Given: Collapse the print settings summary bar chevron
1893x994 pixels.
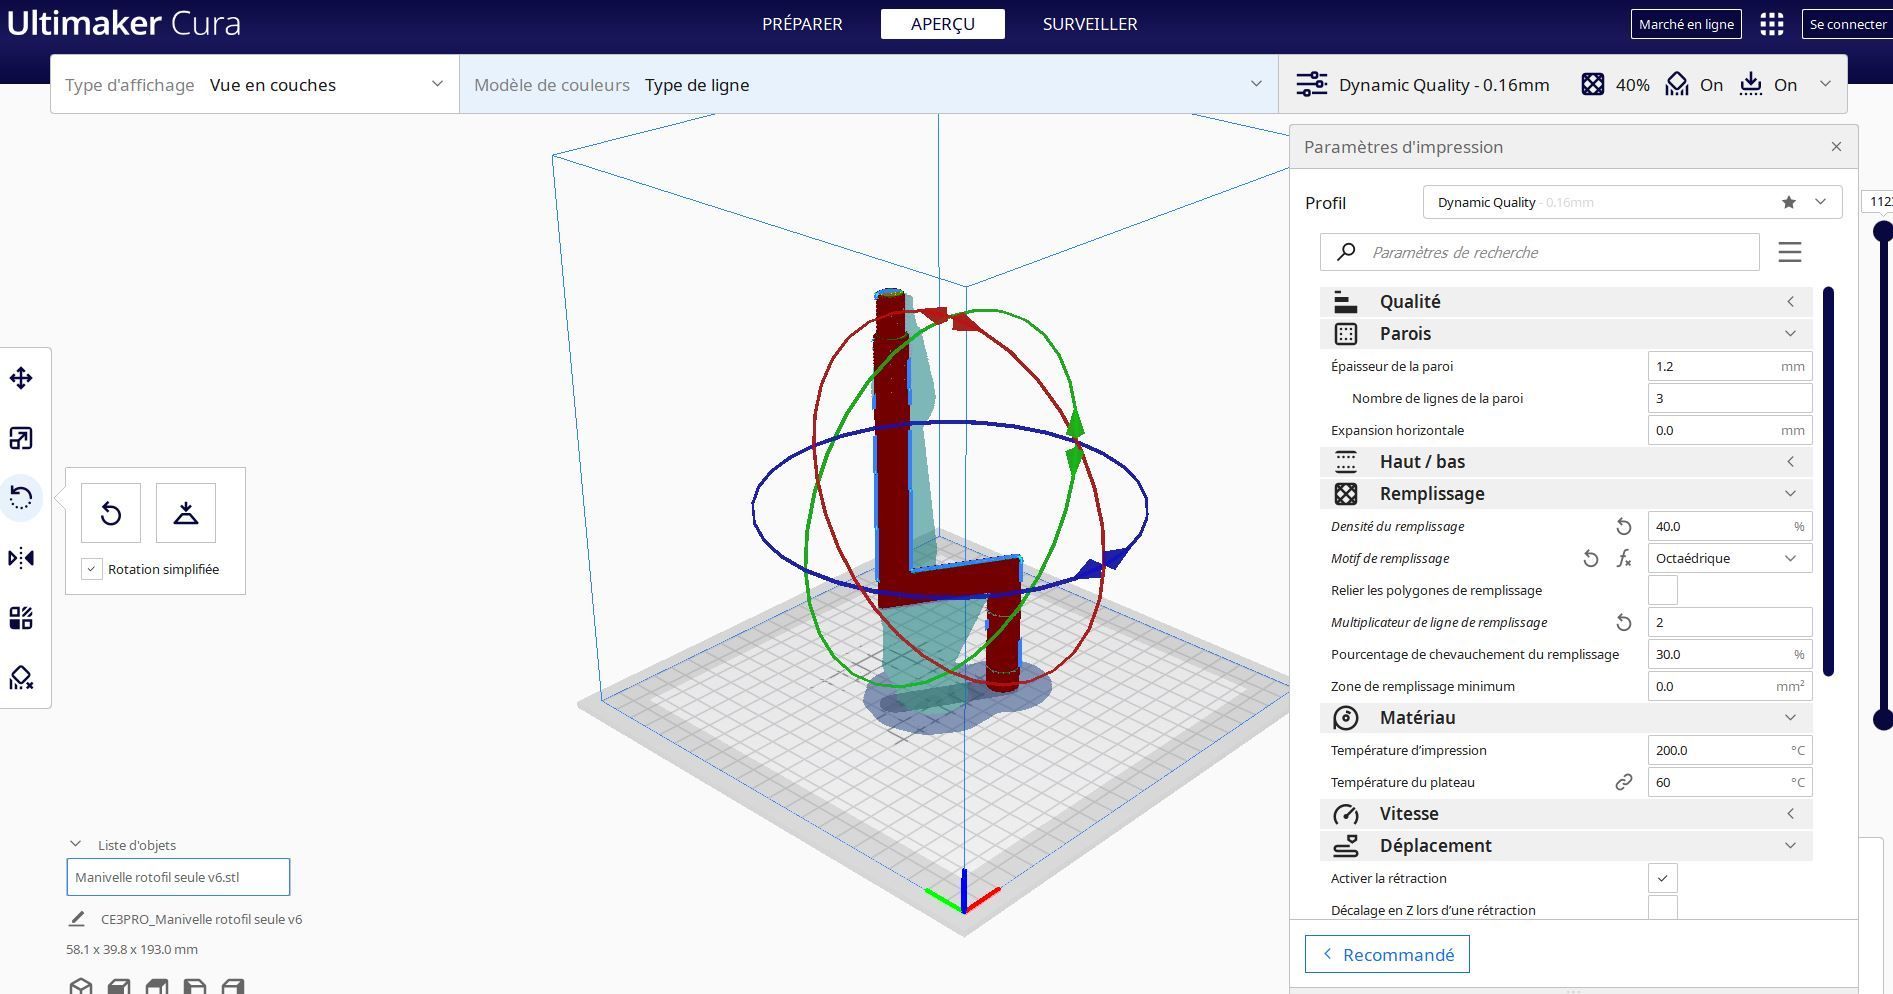Looking at the screenshot, I should click(x=1825, y=84).
